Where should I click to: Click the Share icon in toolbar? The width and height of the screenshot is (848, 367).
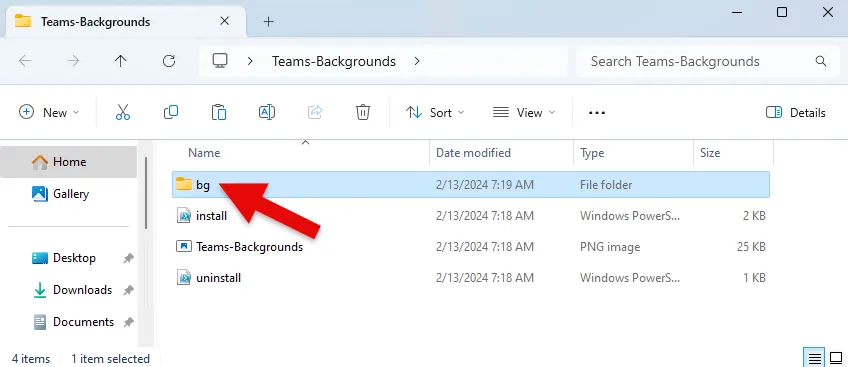[x=315, y=112]
